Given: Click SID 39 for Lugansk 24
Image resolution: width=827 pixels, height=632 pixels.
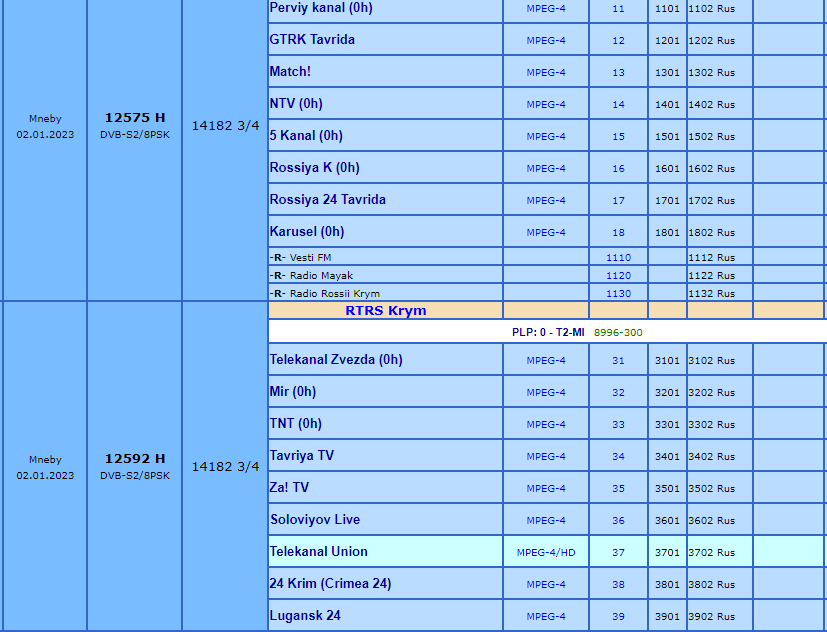Looking at the screenshot, I should [619, 616].
